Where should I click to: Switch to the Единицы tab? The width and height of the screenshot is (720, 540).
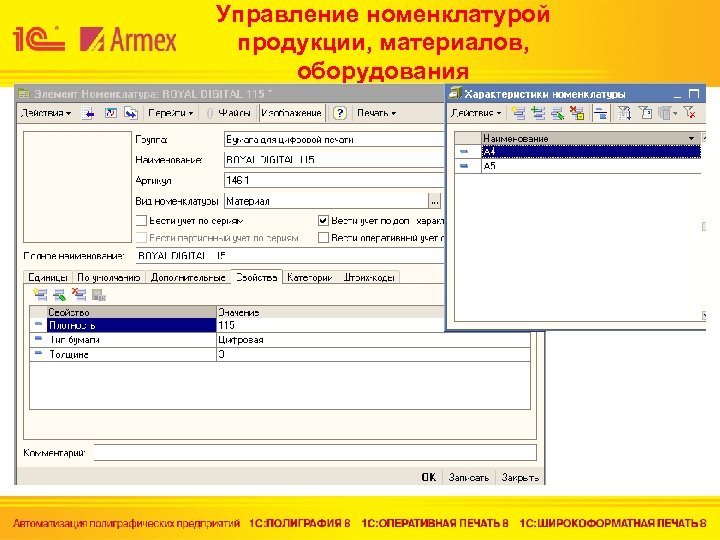[48, 277]
